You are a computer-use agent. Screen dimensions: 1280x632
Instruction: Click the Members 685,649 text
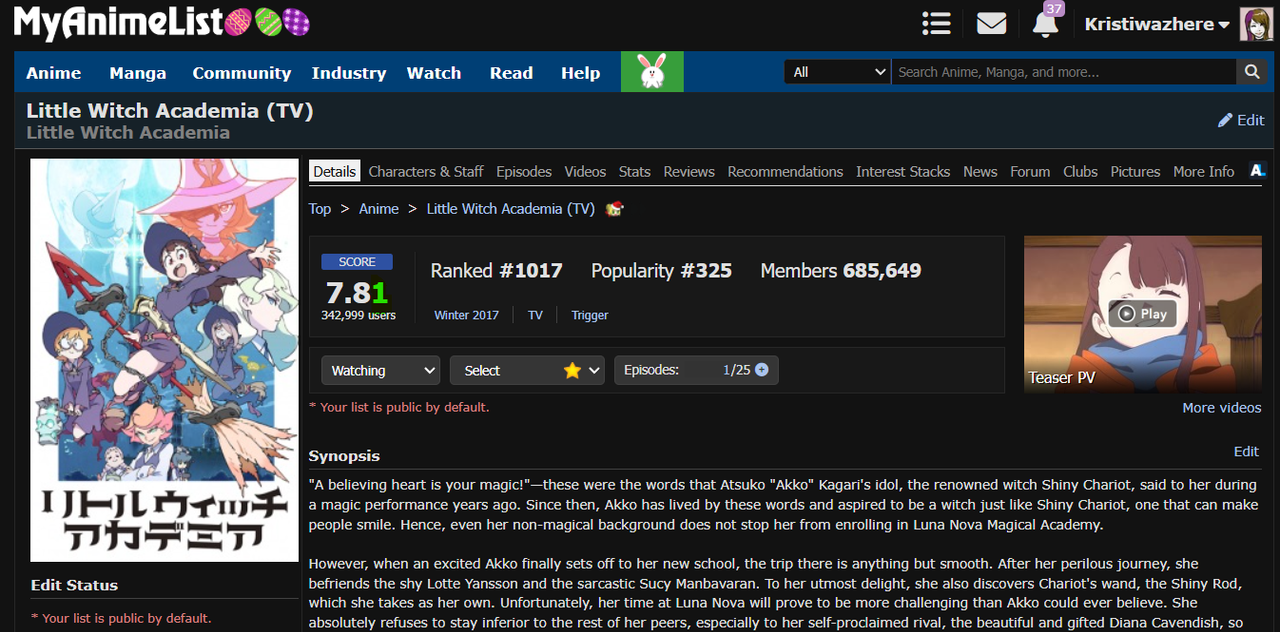(x=841, y=270)
